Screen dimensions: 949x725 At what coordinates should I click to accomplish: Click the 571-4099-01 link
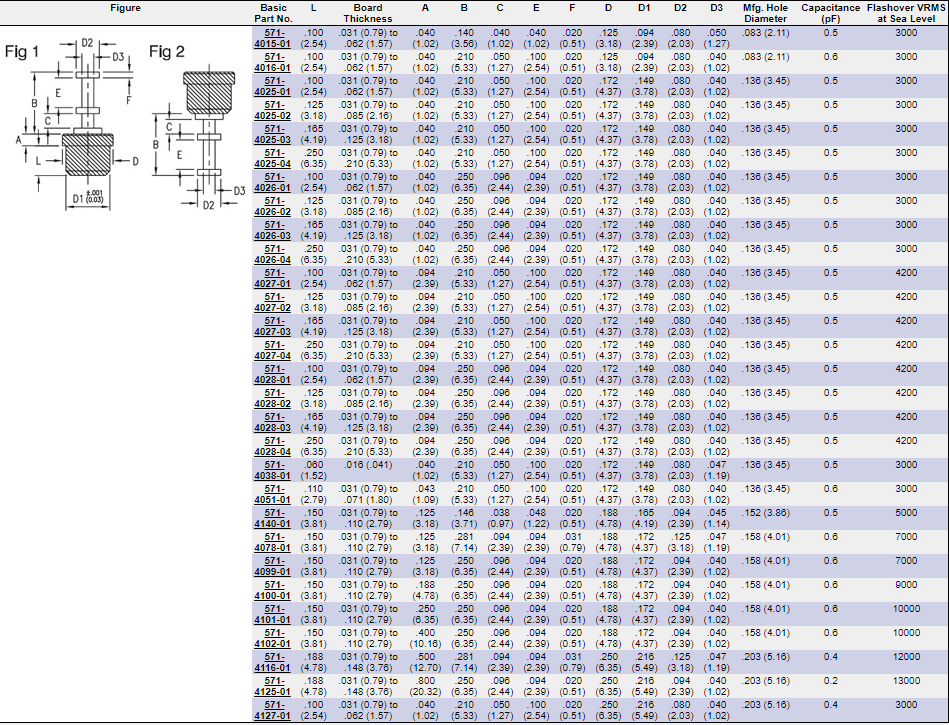[x=270, y=566]
